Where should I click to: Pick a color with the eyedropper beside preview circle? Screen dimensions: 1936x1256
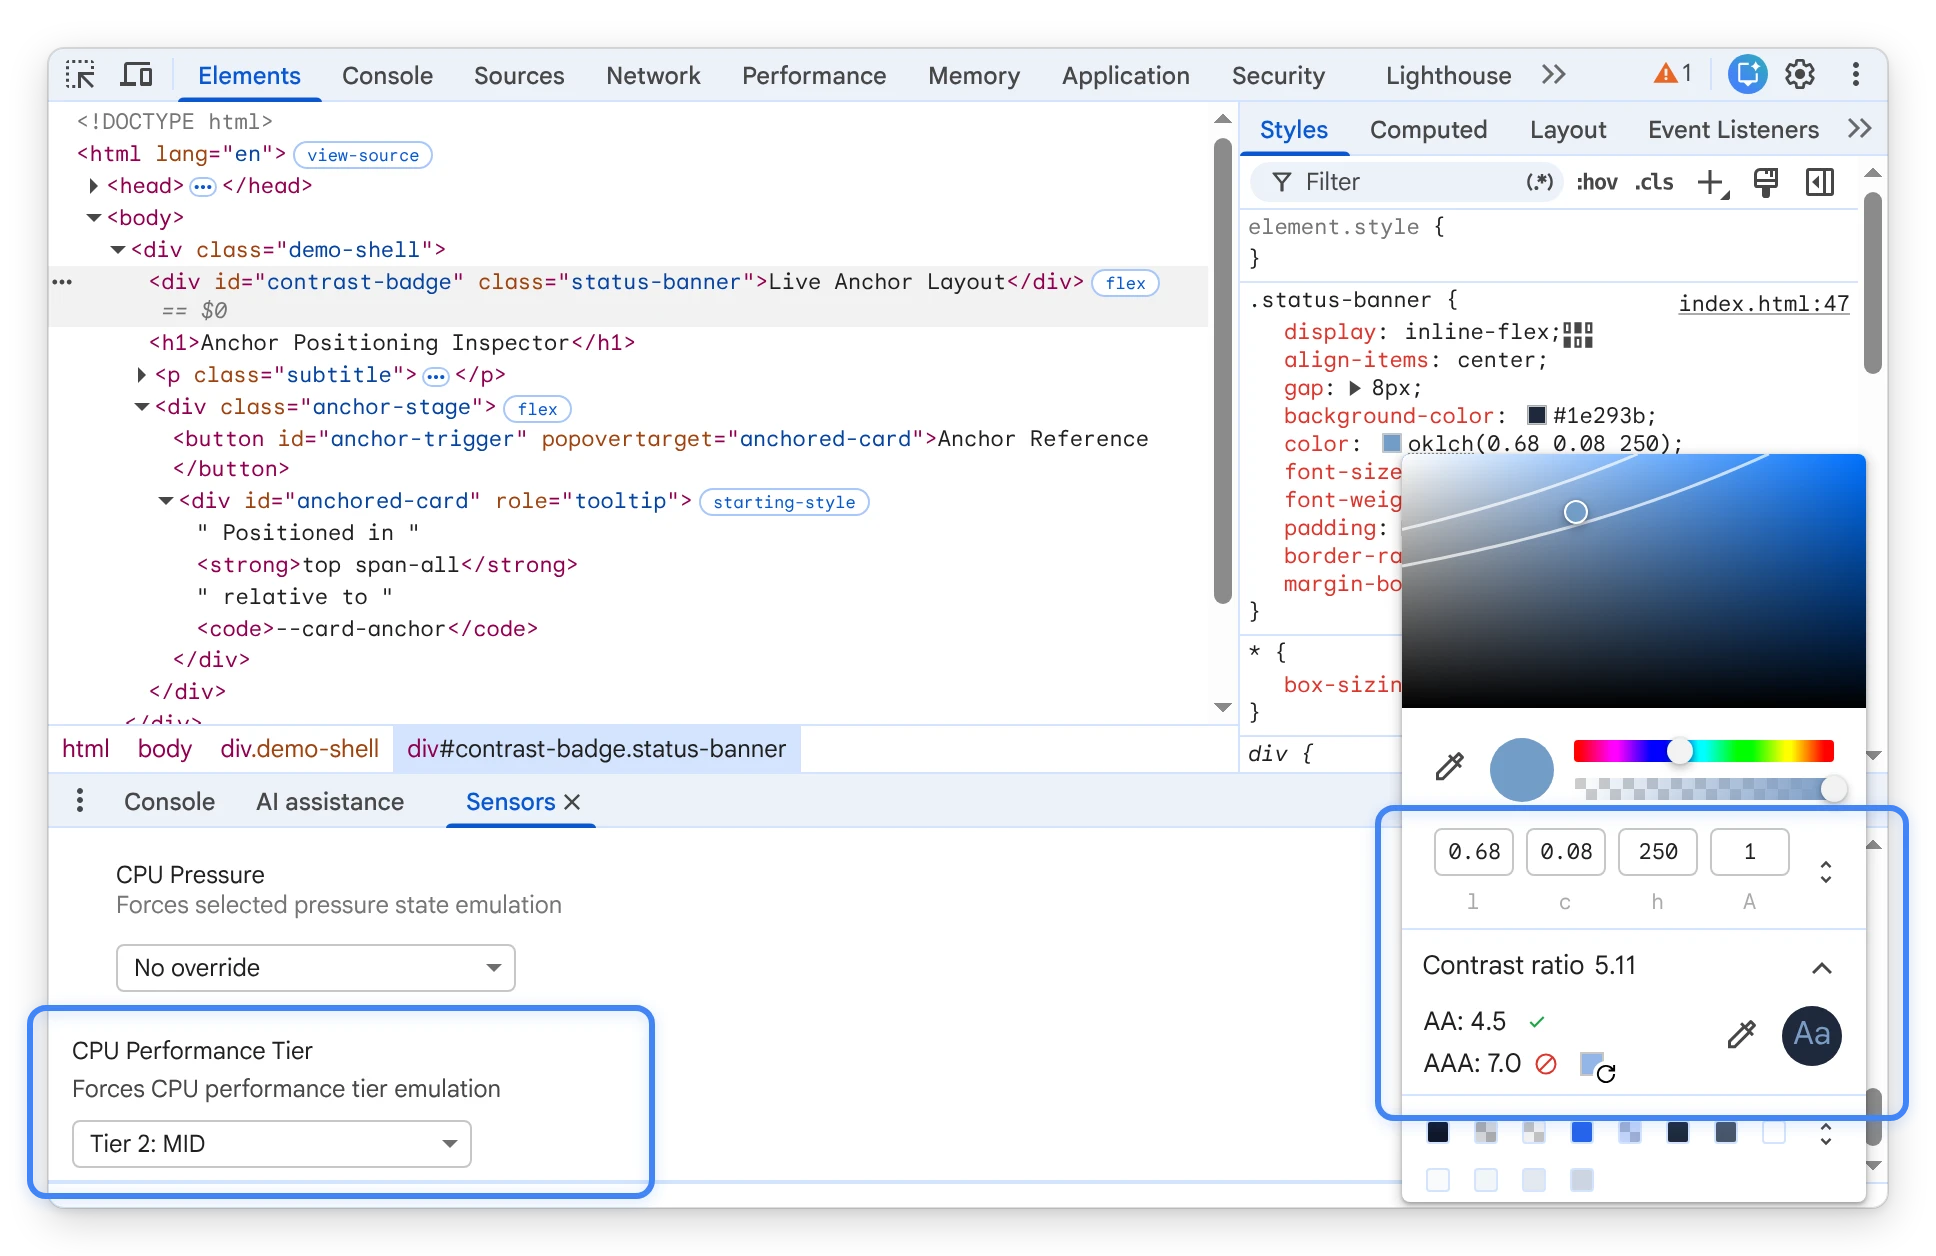[1449, 767]
